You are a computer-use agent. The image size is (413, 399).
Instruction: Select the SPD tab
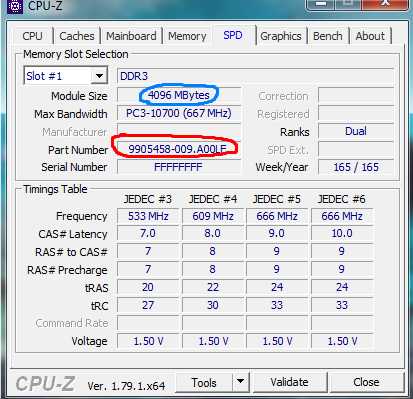pyautogui.click(x=233, y=35)
